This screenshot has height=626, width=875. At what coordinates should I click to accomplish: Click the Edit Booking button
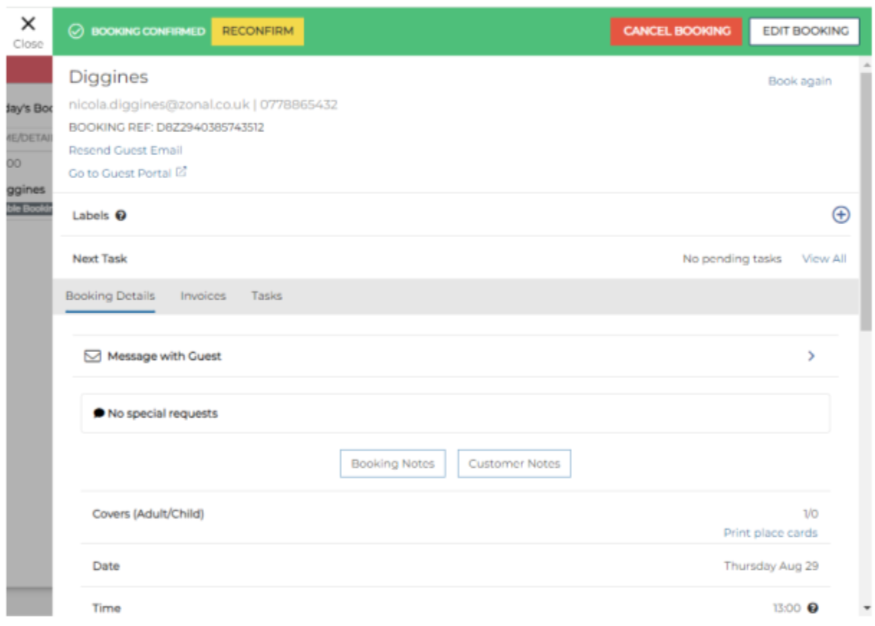pos(804,31)
